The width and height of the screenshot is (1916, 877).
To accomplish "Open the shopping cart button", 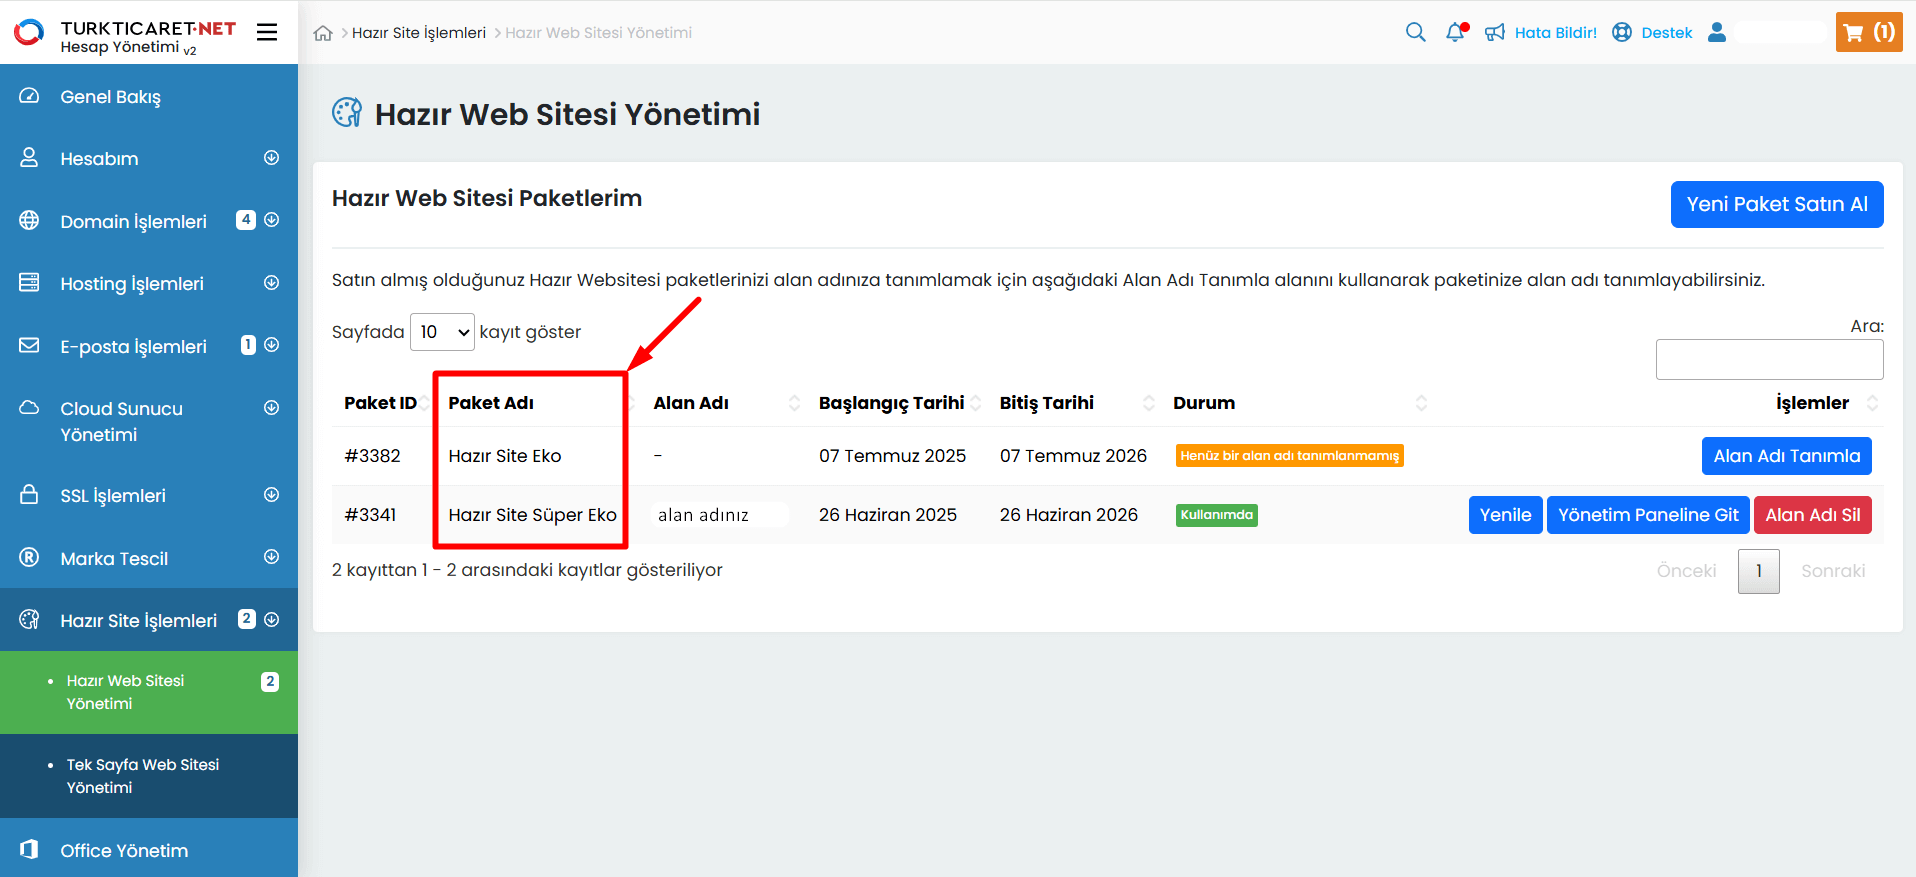I will (1869, 32).
